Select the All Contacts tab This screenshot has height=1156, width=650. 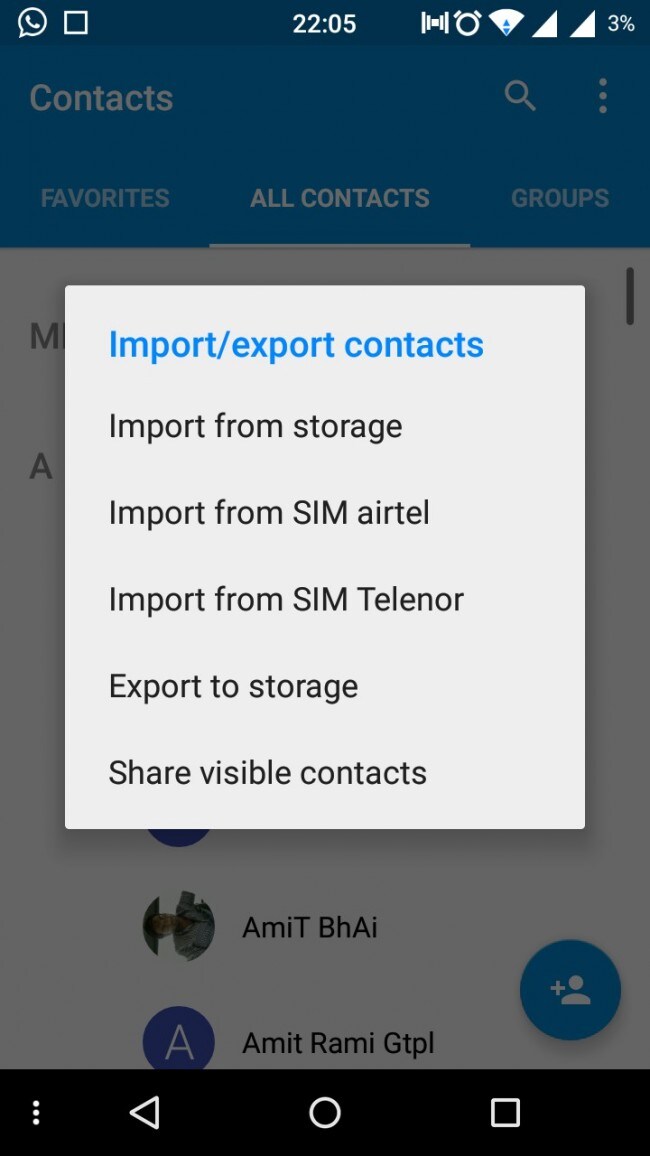click(340, 198)
